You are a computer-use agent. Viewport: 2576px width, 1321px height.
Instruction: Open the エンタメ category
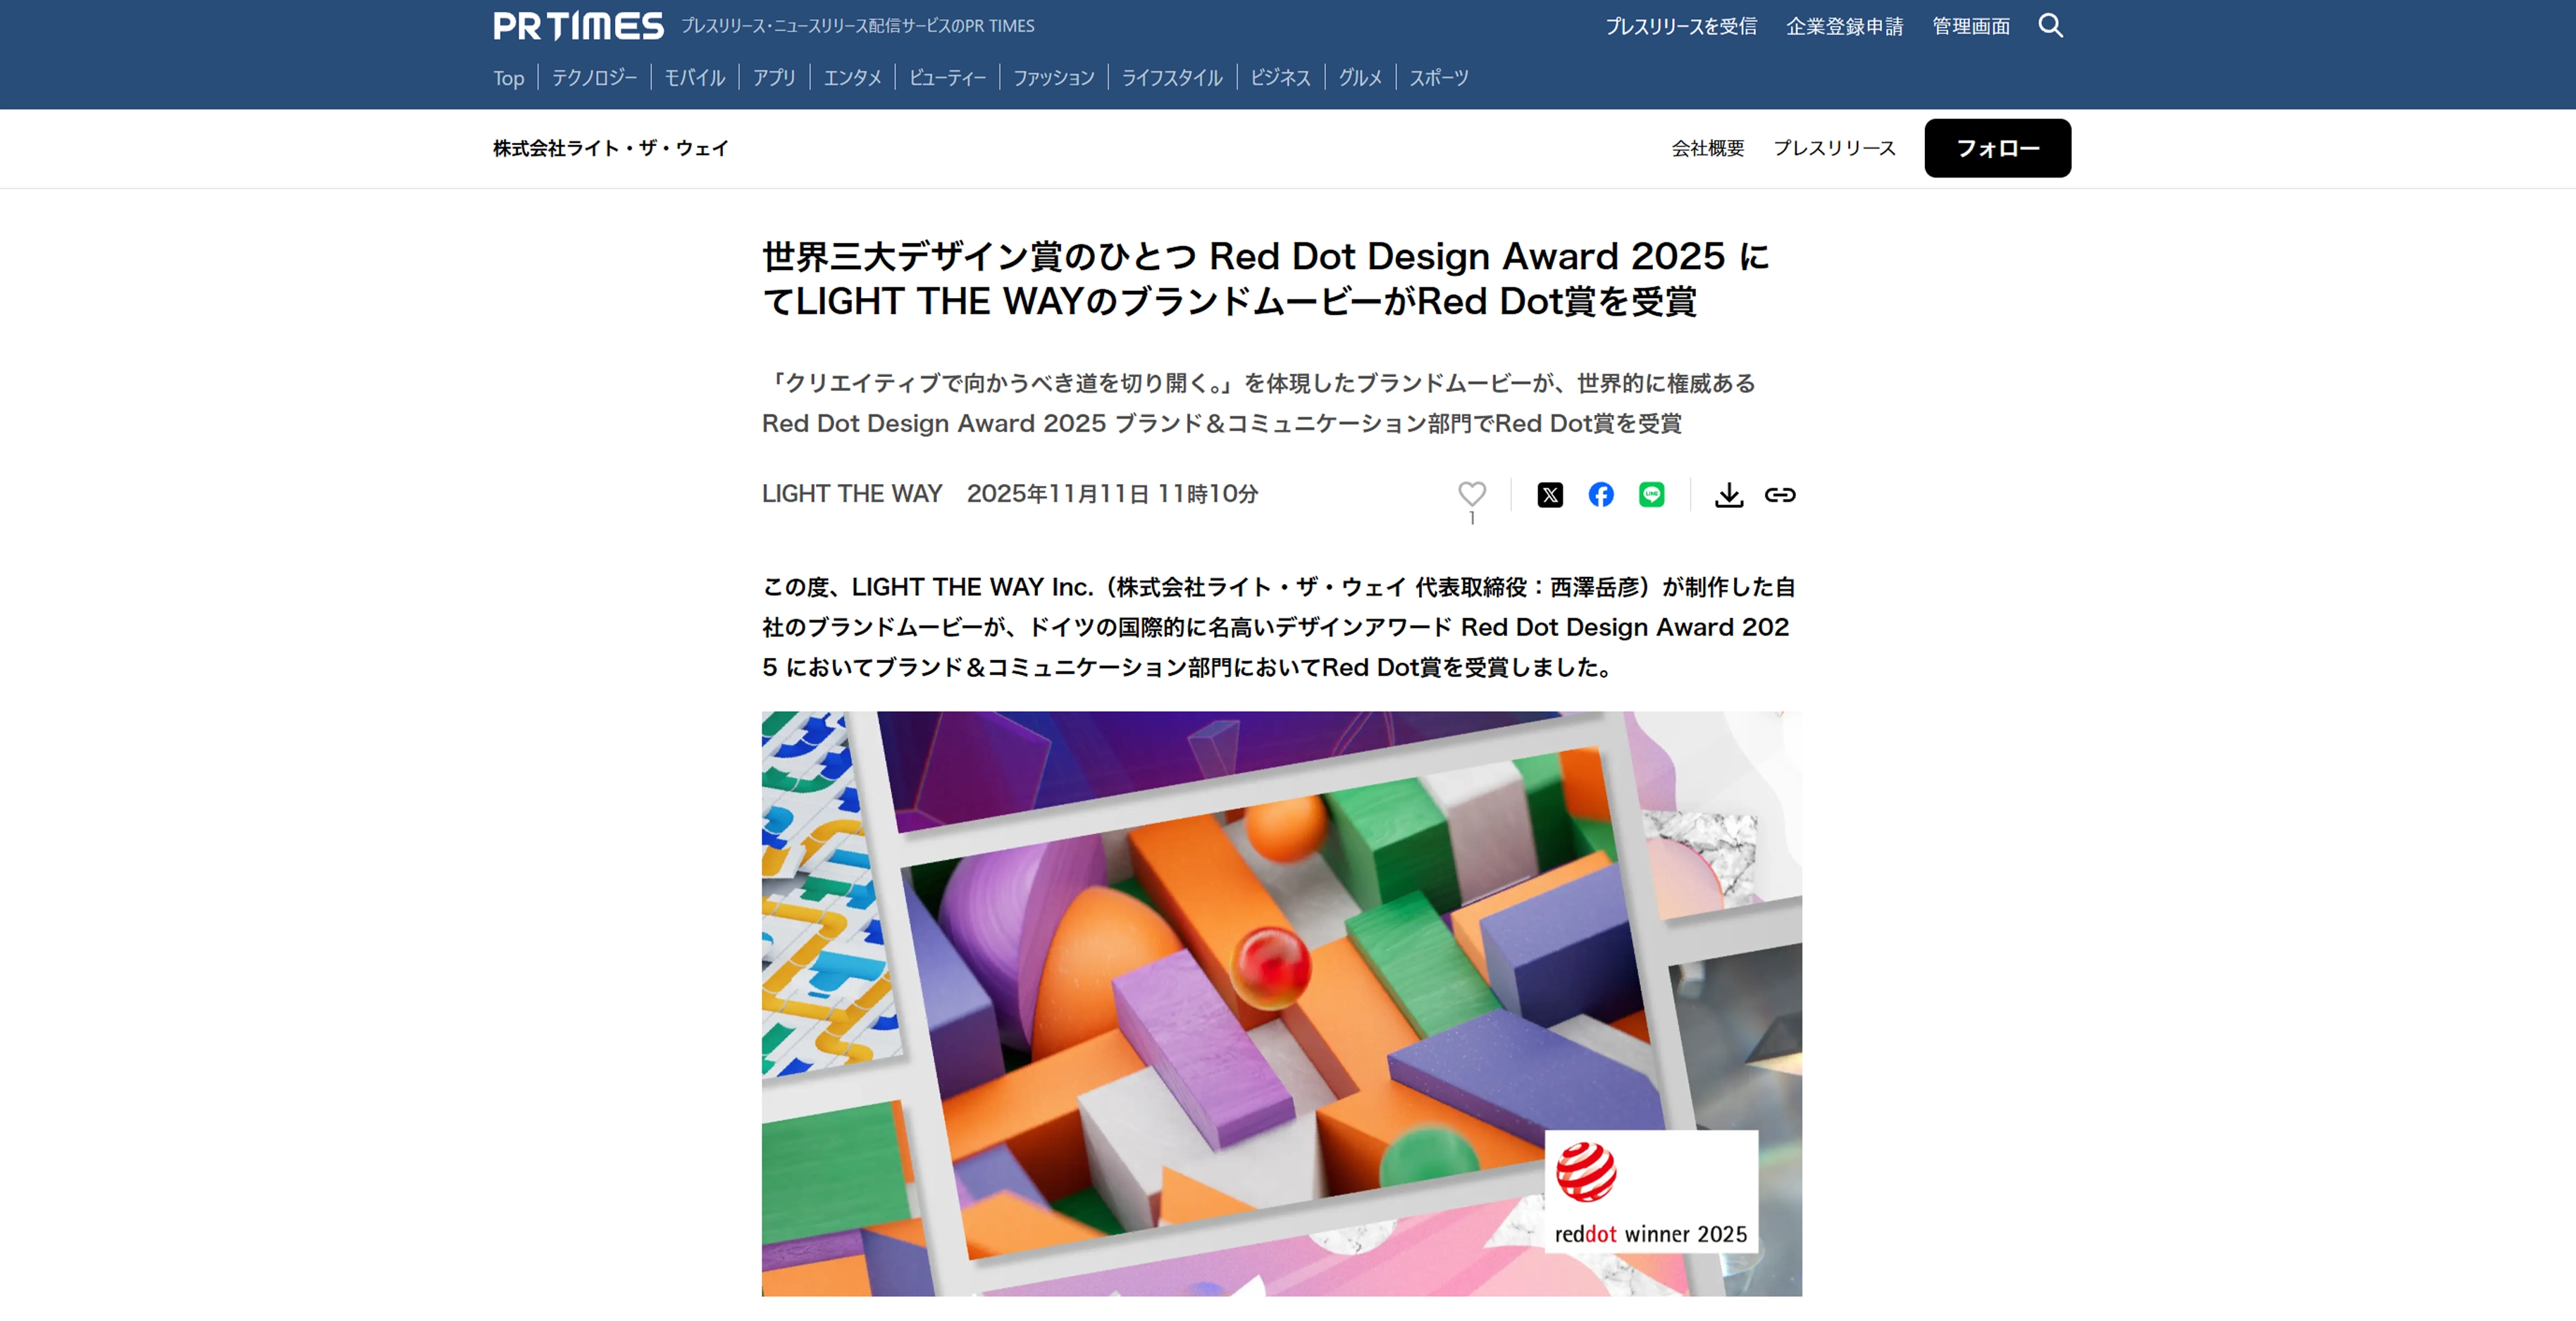[x=852, y=78]
